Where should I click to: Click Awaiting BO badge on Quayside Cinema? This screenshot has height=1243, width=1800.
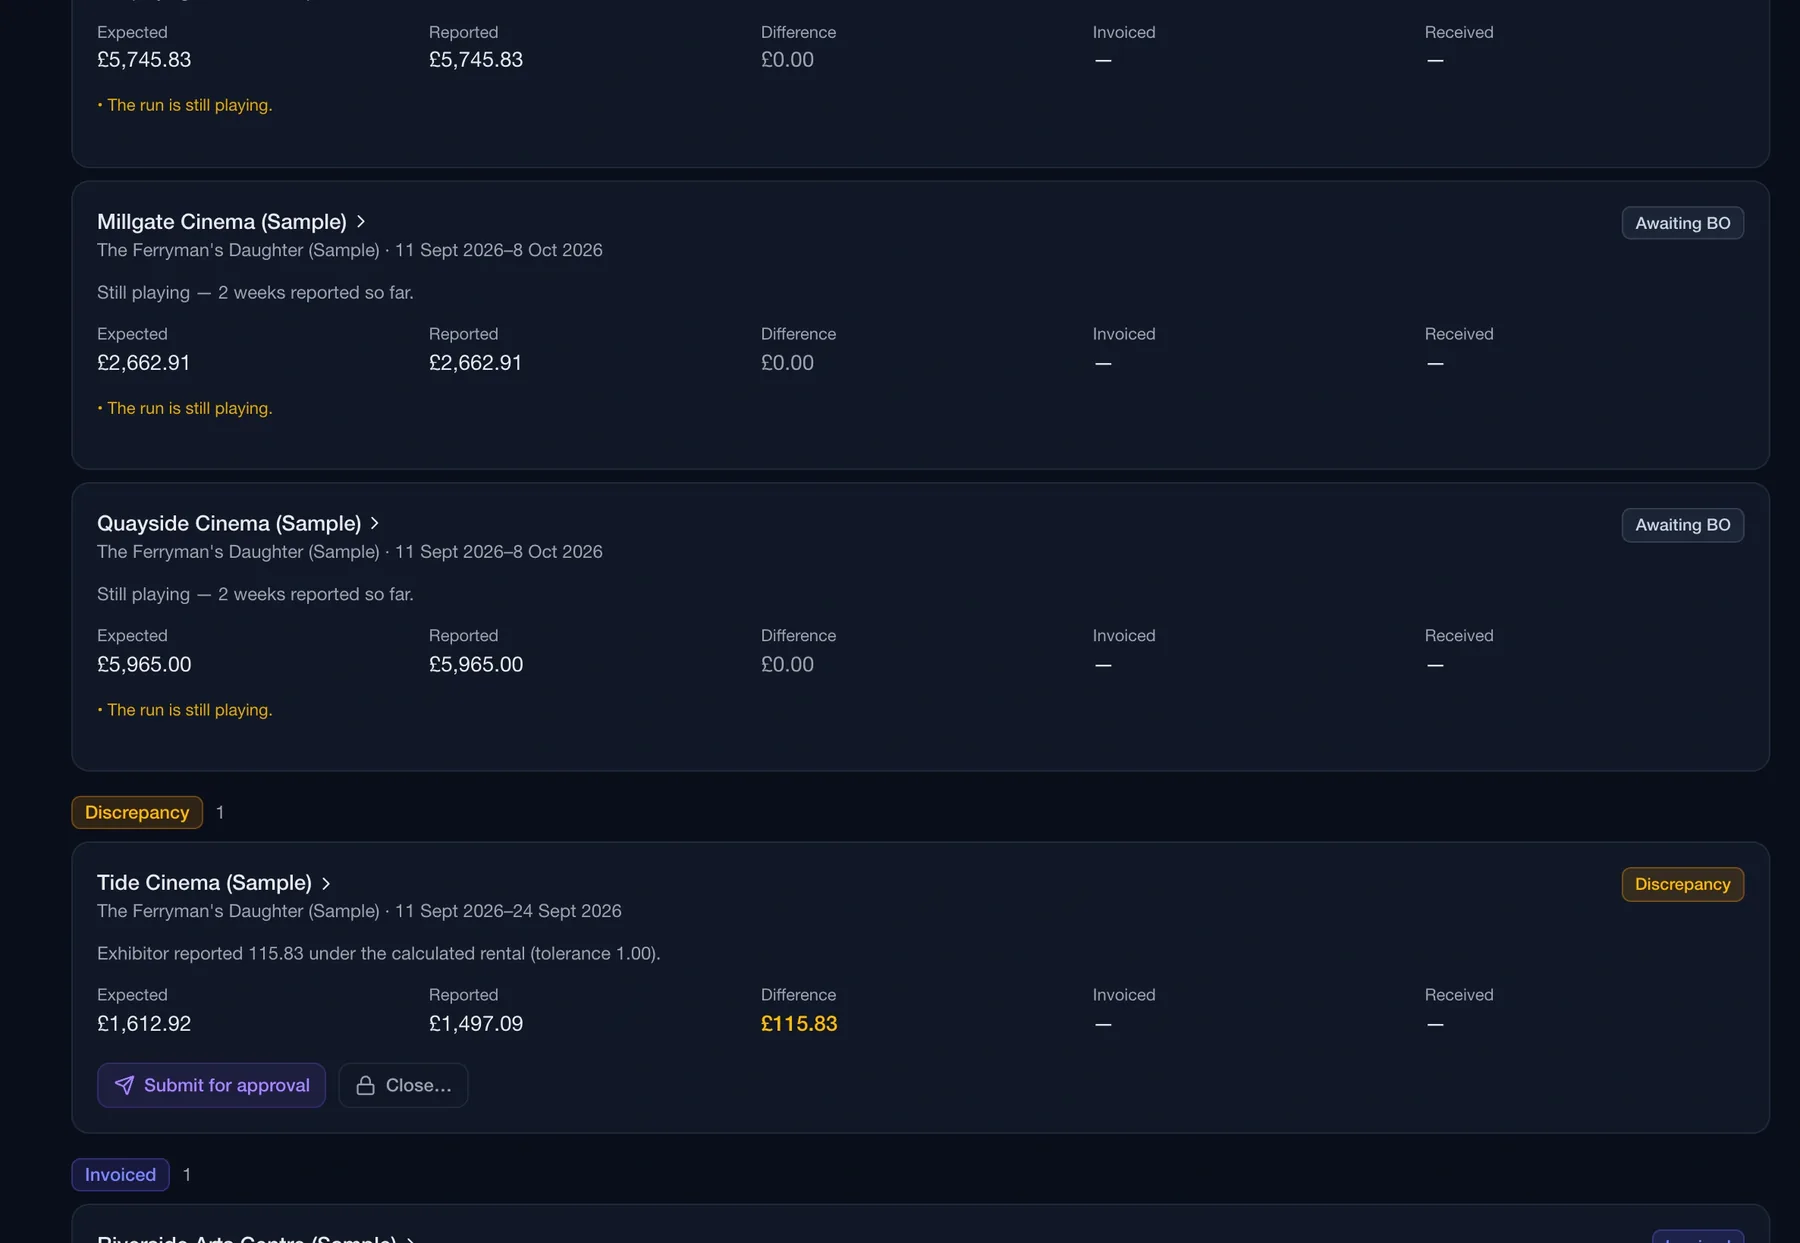pyautogui.click(x=1682, y=525)
